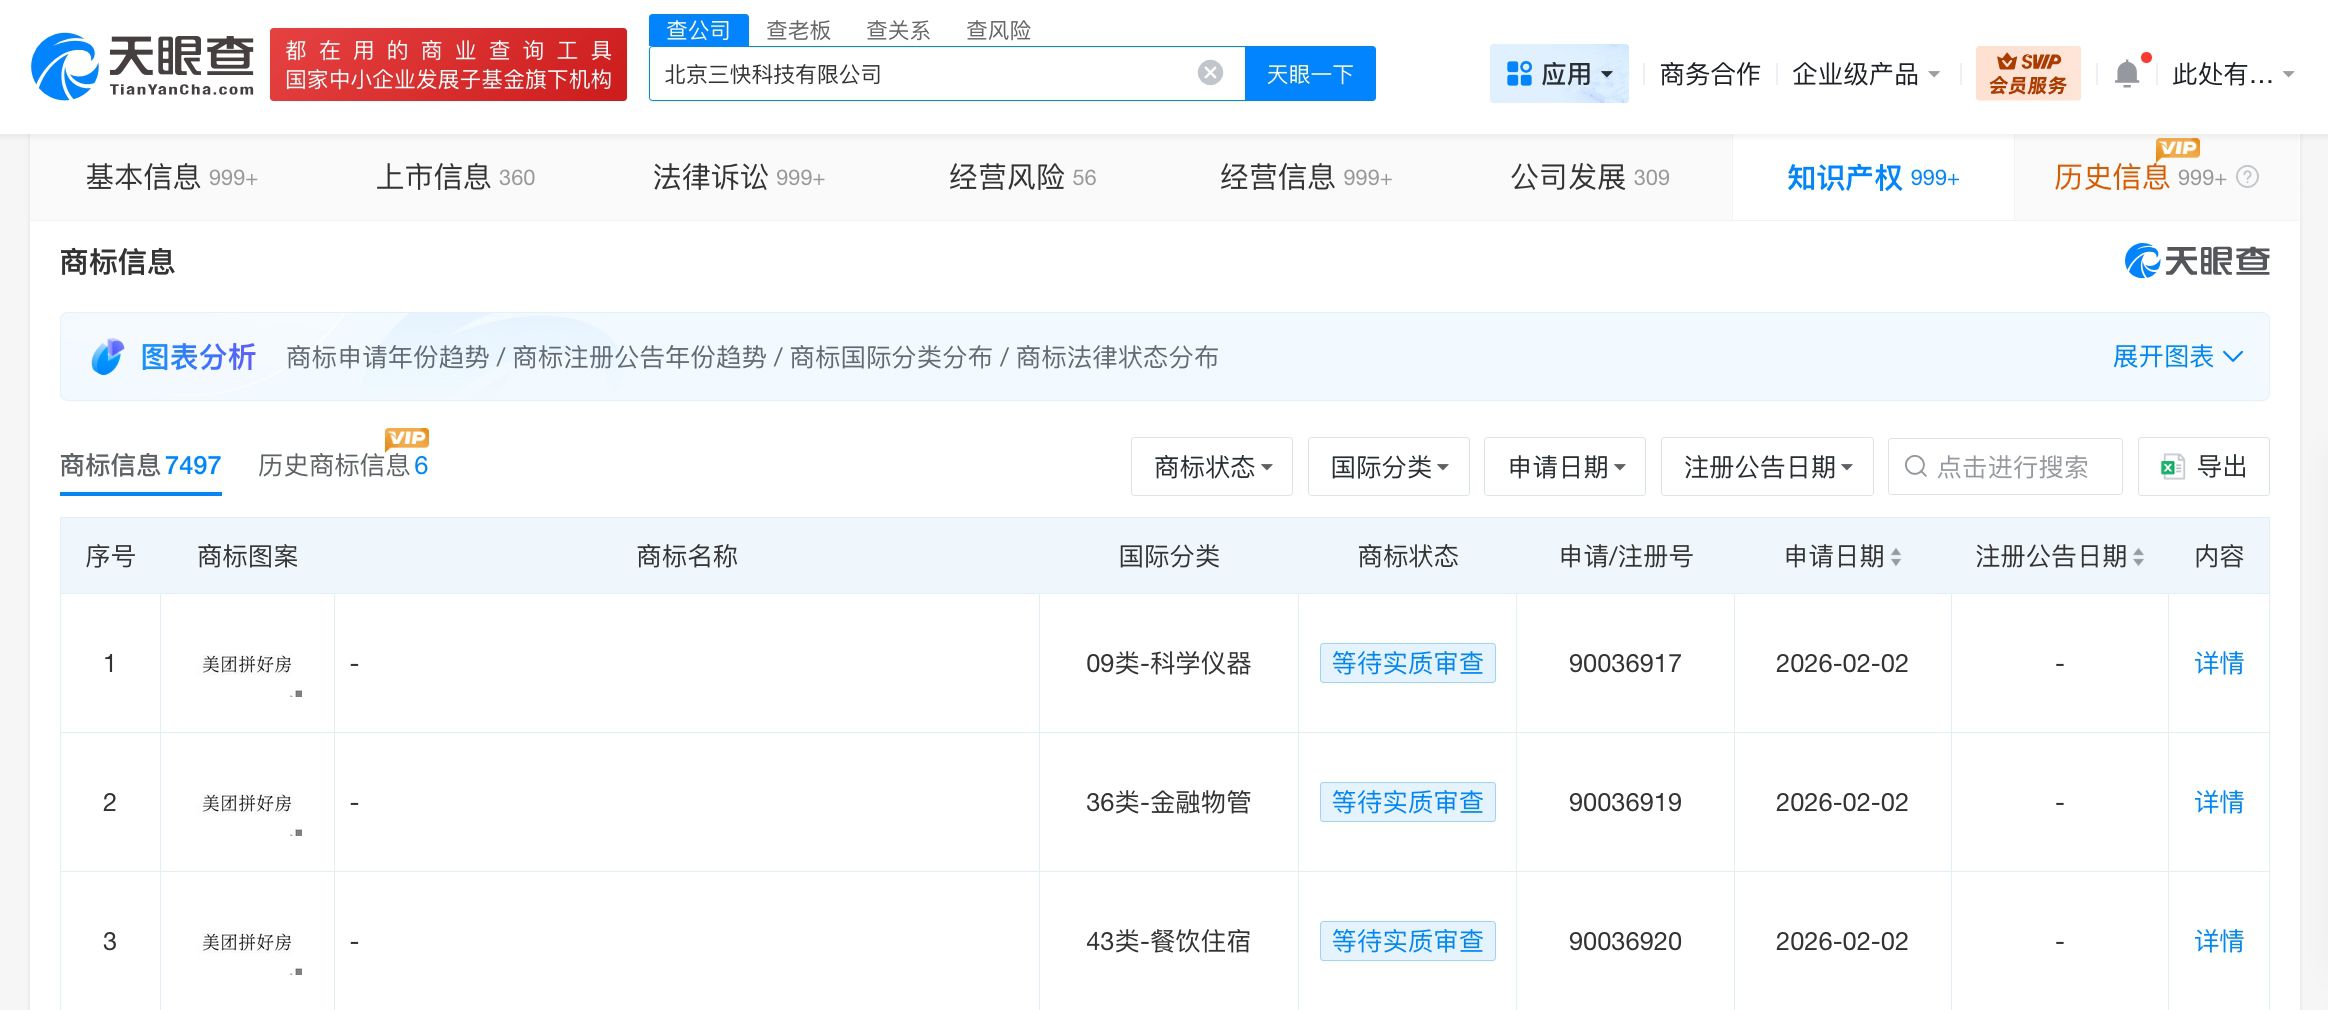Sort by 申请日期 column arrows
This screenshot has width=2328, height=1010.
(1896, 557)
